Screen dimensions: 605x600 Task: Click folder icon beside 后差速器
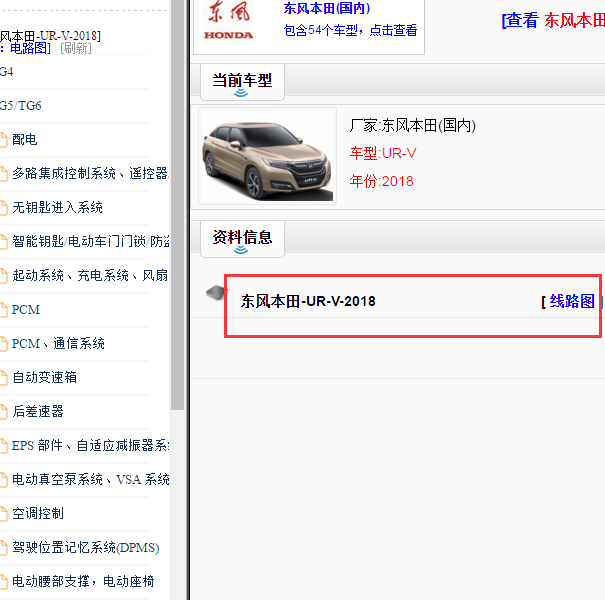point(3,412)
